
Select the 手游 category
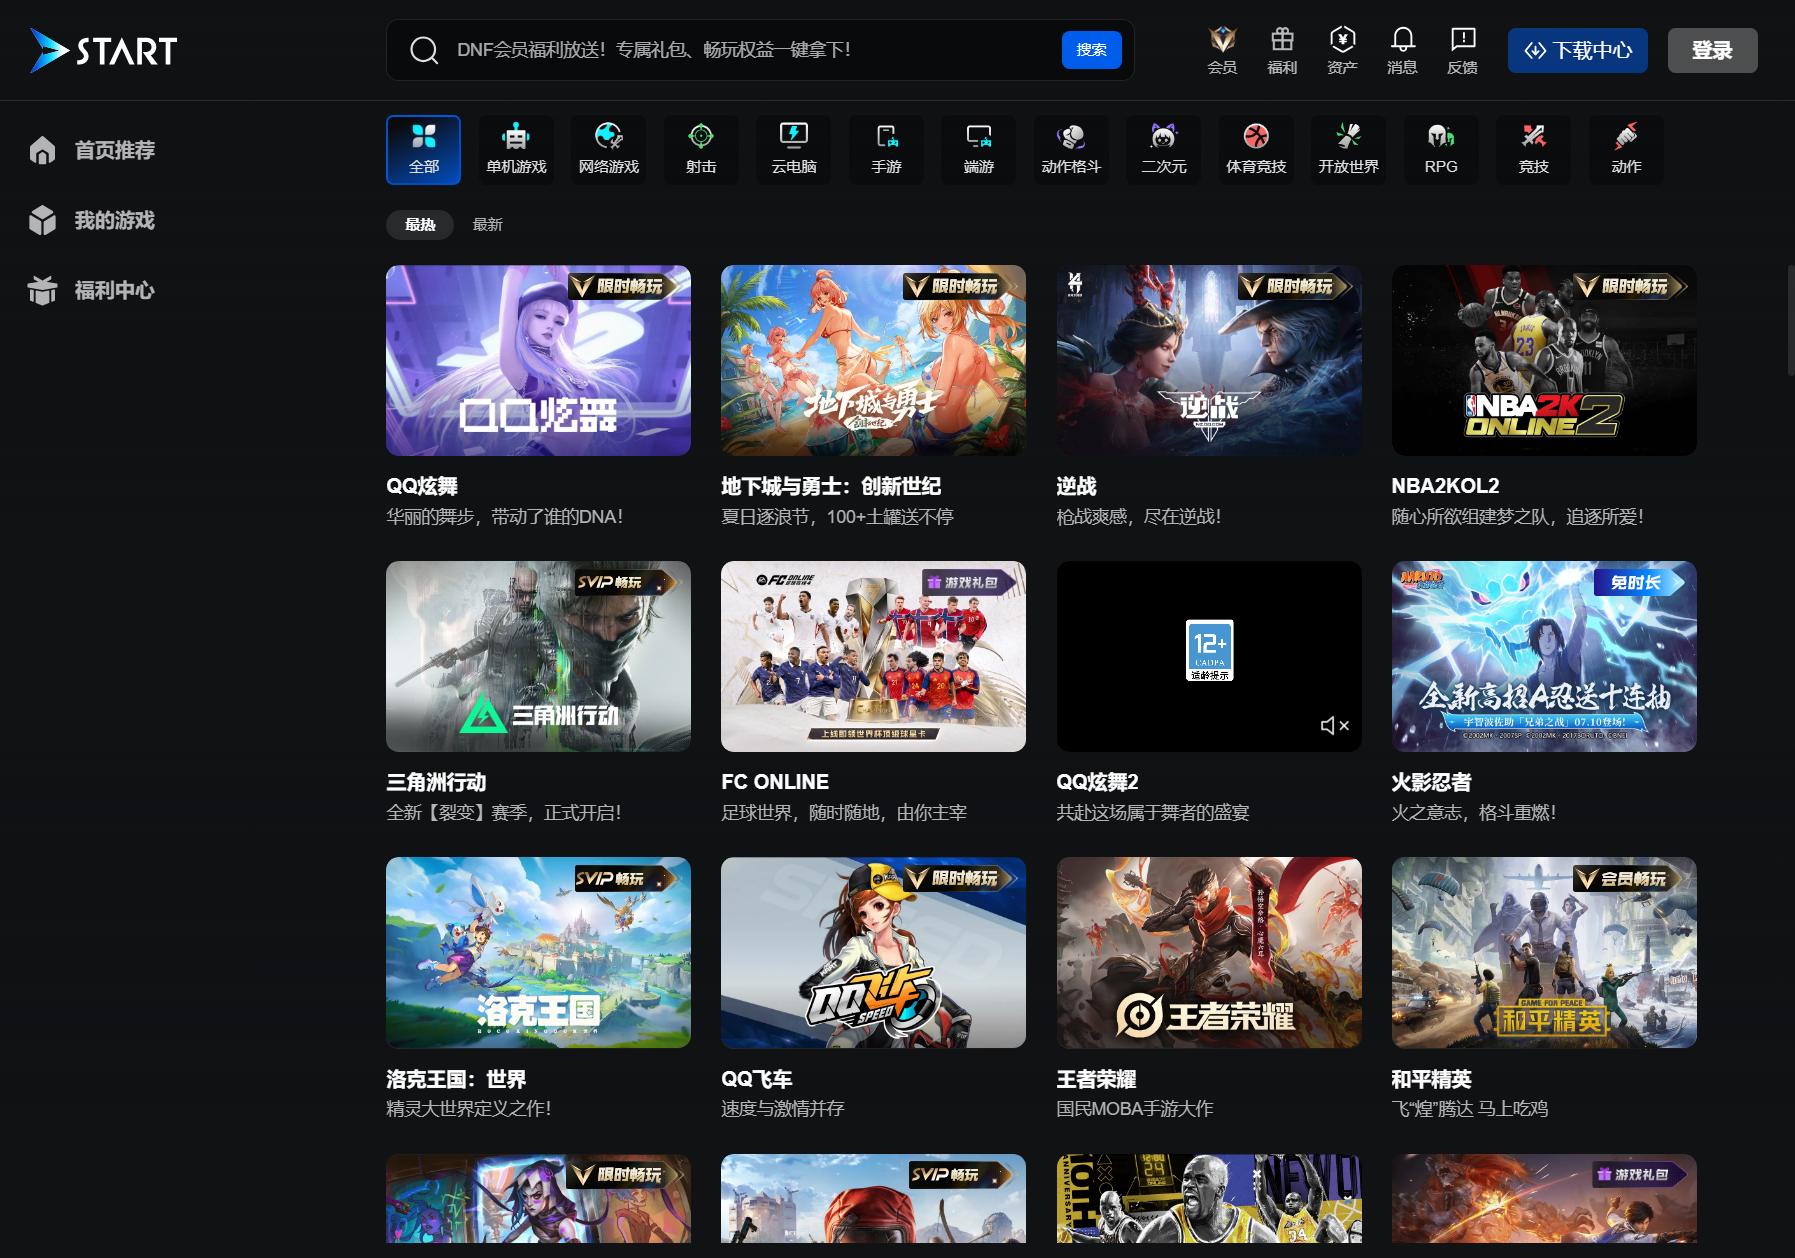pos(886,150)
